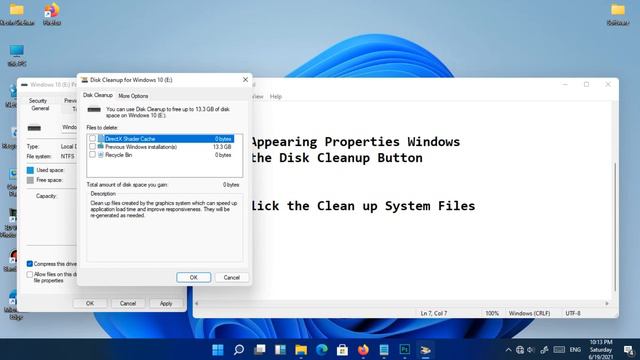Screen dimensions: 640x360
Task: Click Notepad horizontal scrollbar left arrow
Action: click(197, 303)
